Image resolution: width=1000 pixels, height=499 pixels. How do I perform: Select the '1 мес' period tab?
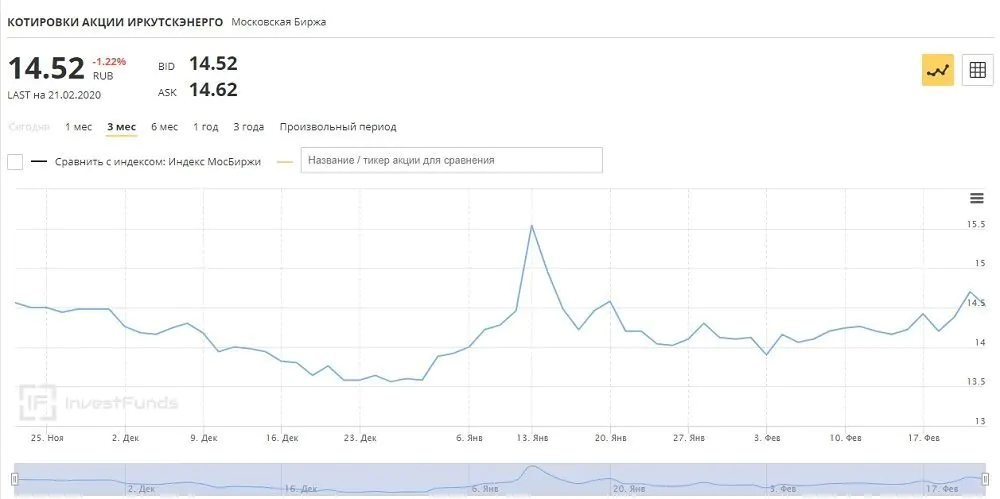pos(78,127)
